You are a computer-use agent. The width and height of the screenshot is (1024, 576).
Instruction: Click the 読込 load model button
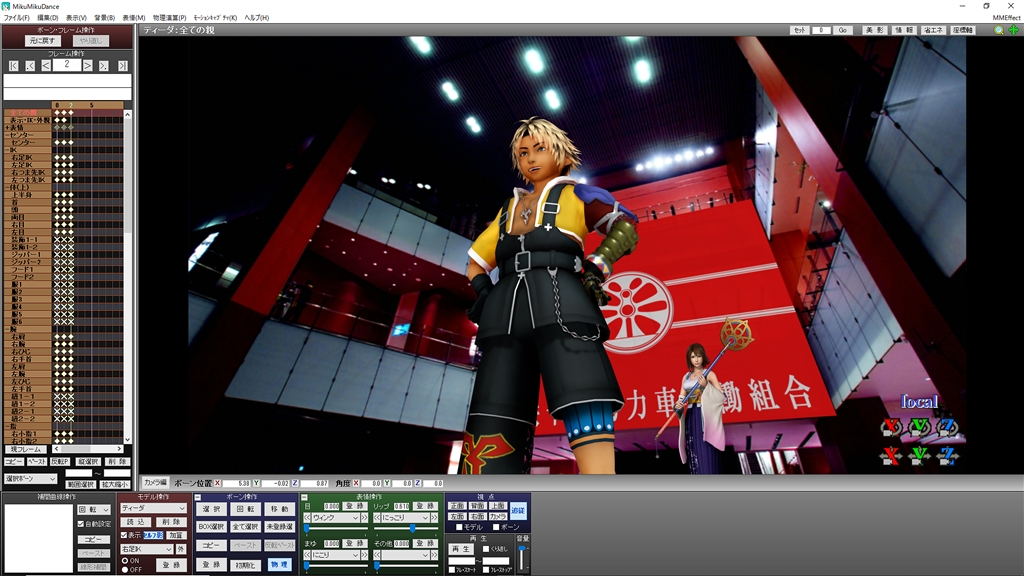[x=135, y=522]
